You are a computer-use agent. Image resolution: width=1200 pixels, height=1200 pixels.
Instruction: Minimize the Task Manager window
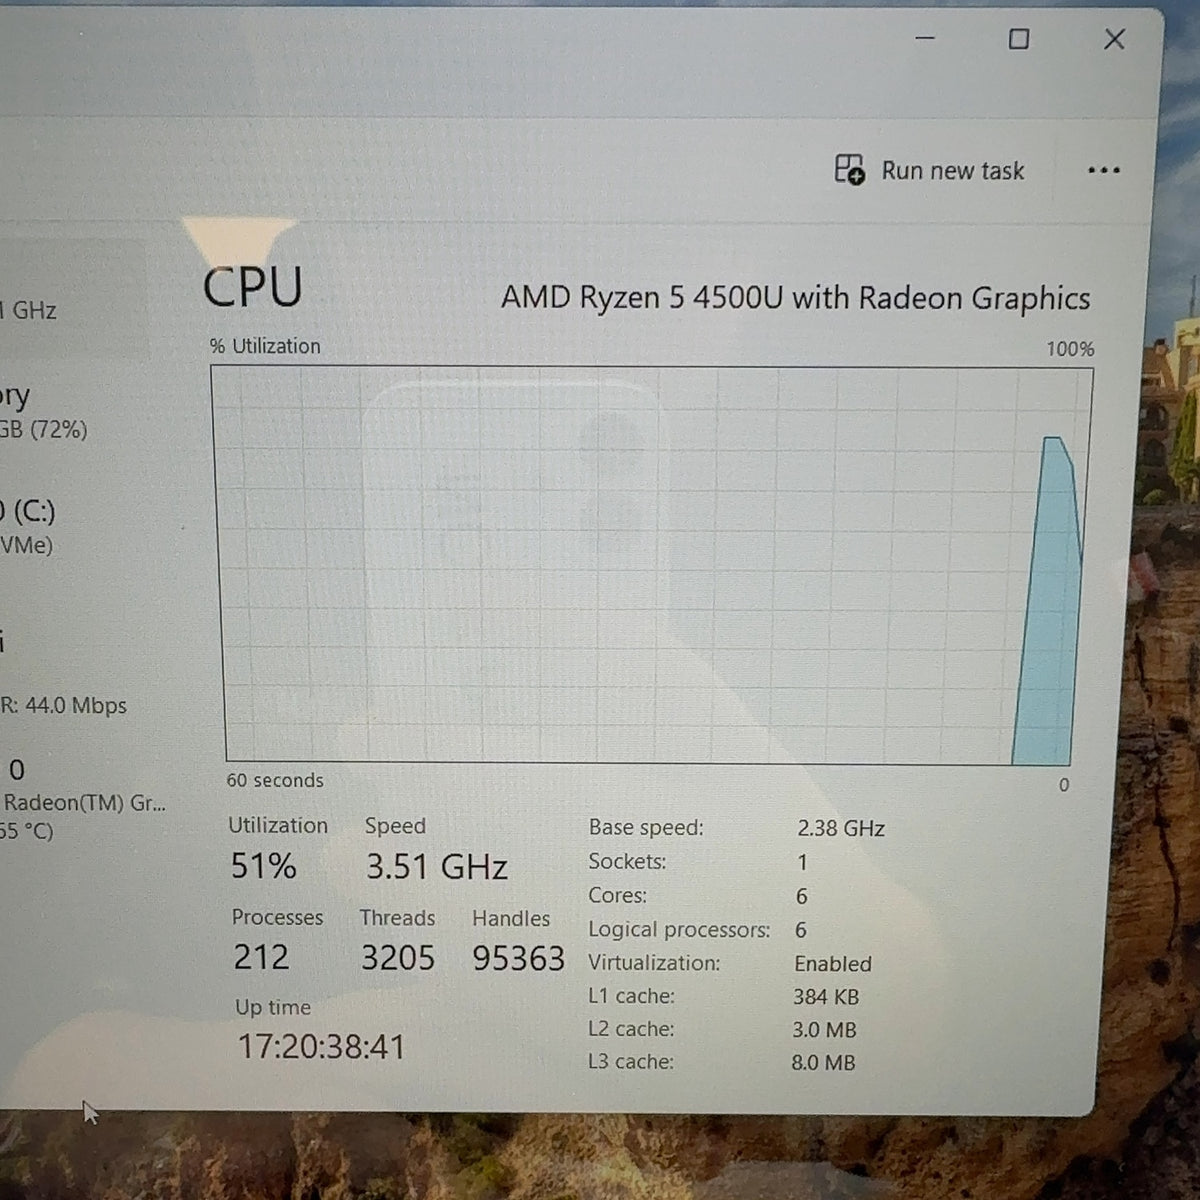click(x=925, y=39)
